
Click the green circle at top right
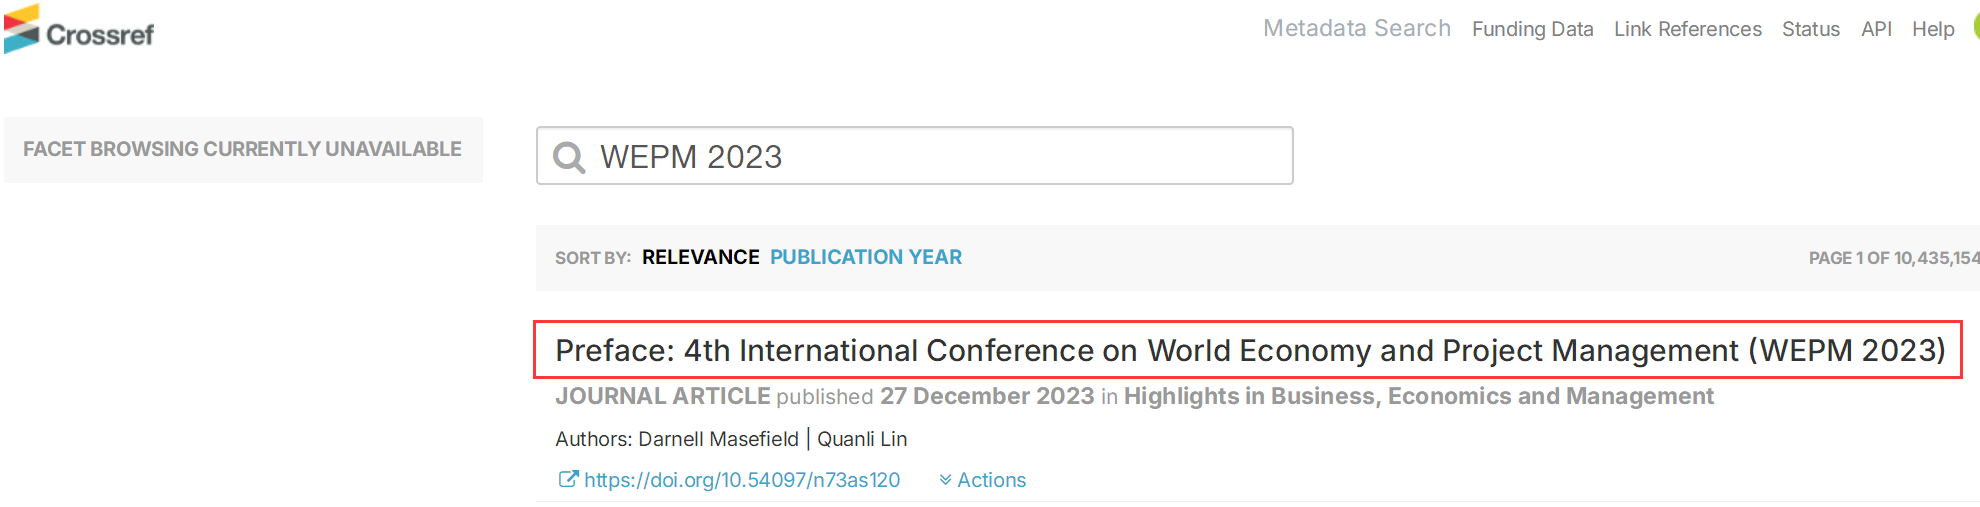click(1975, 28)
